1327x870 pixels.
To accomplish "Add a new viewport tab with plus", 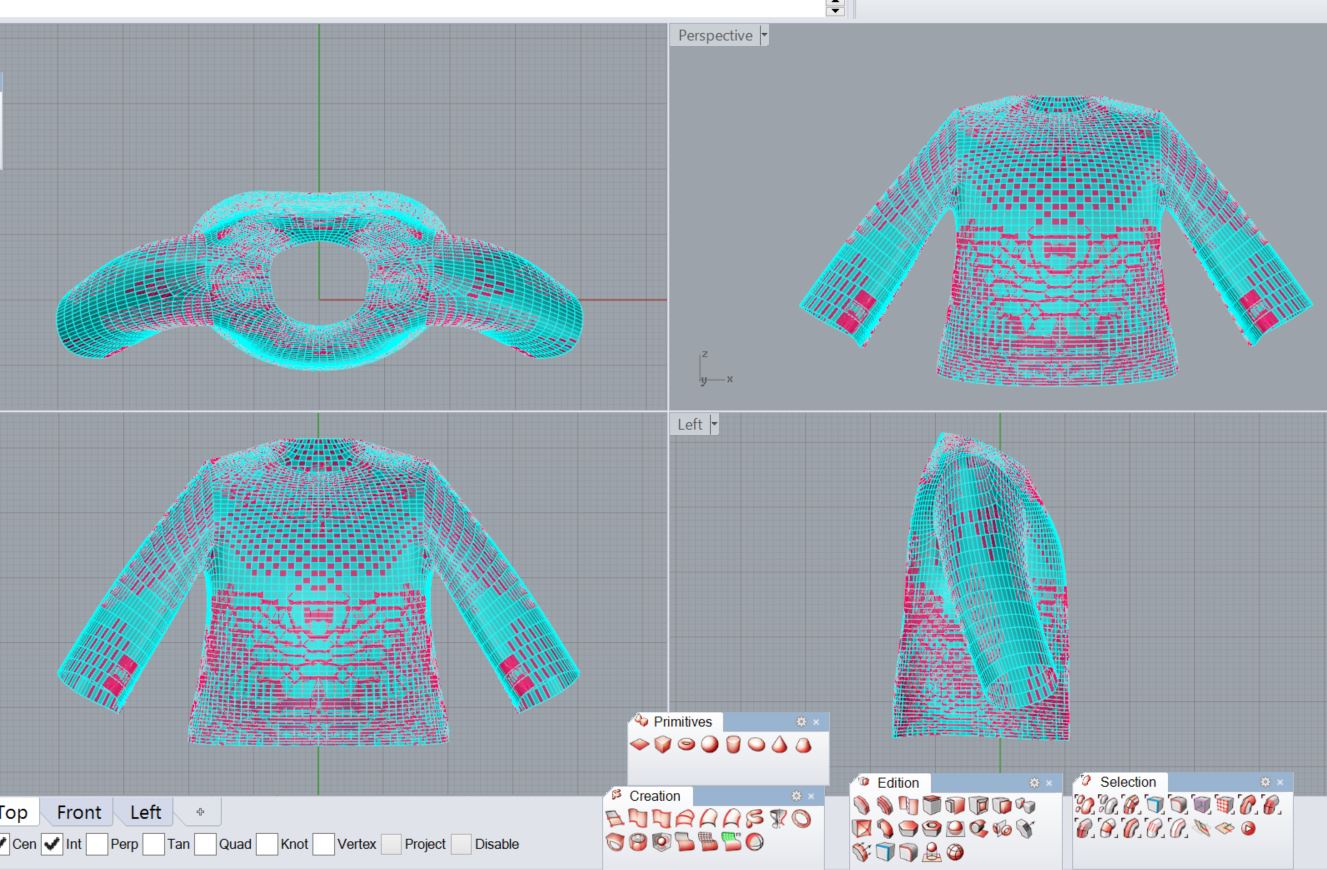I will 200,812.
